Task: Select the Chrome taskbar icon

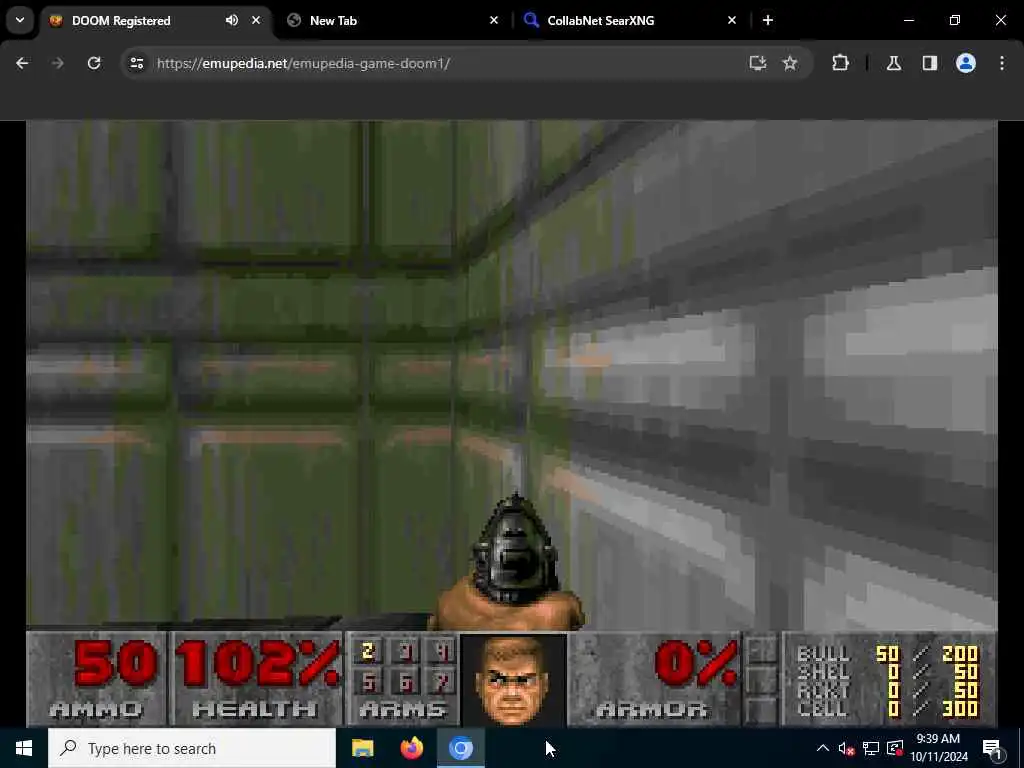Action: 460,748
